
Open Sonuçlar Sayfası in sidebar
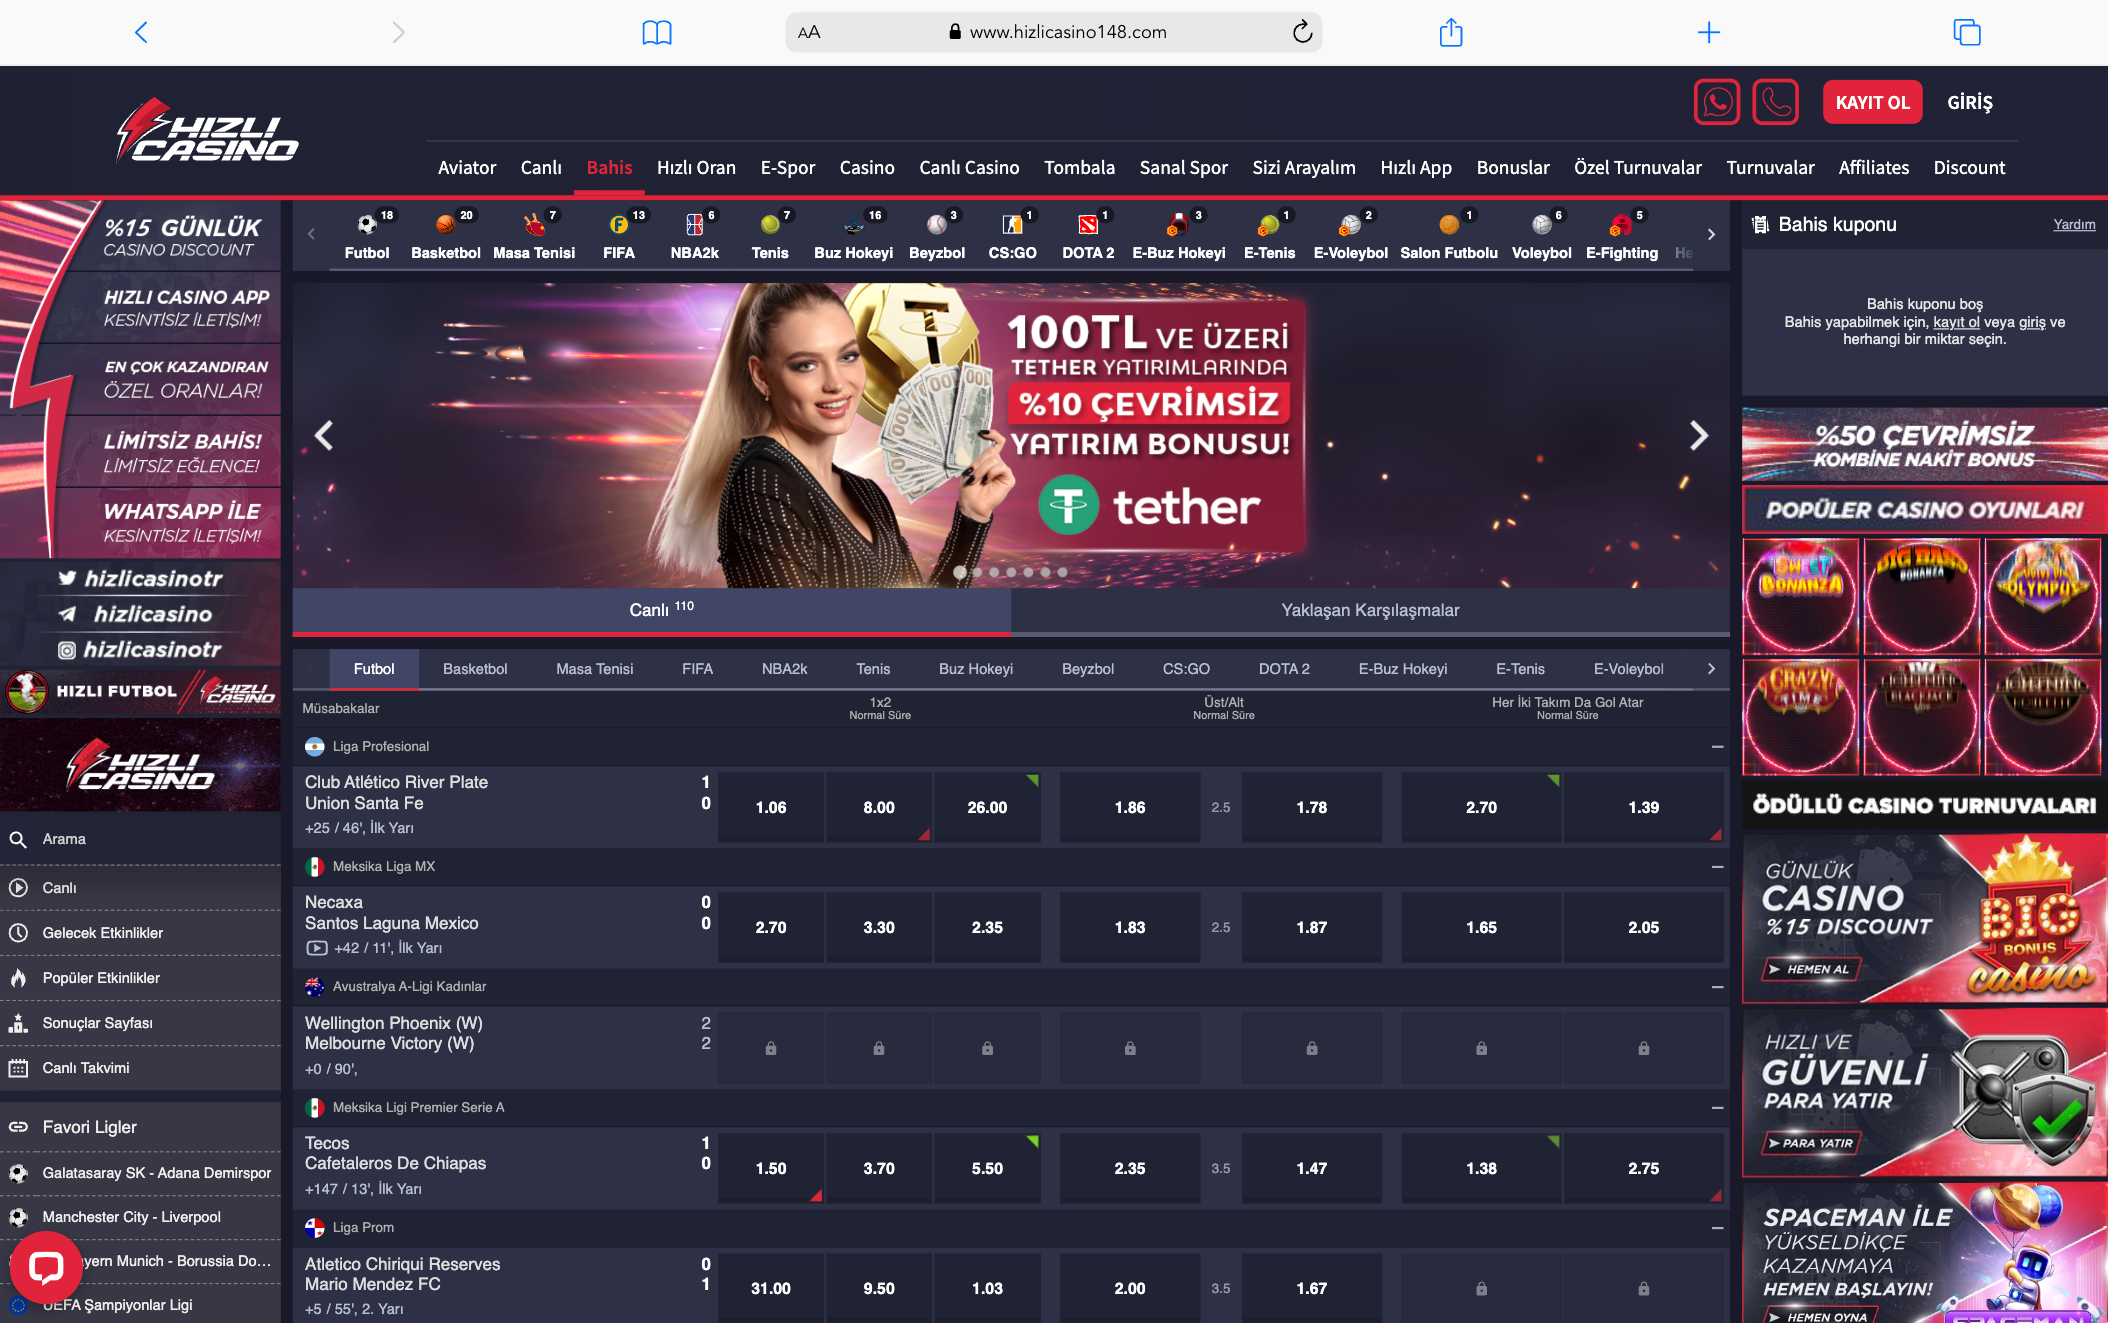[140, 1023]
